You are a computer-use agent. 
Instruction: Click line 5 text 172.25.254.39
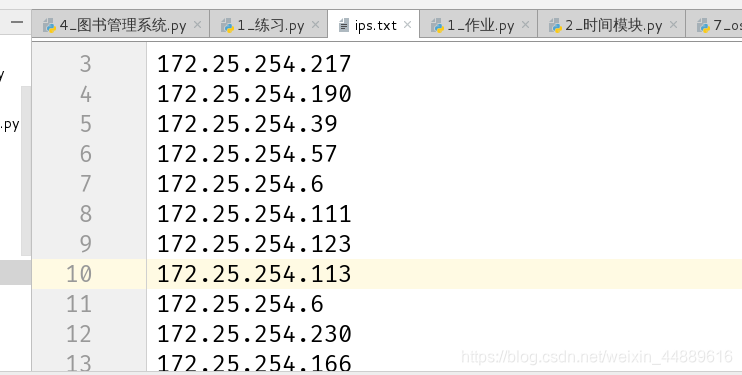pos(247,124)
